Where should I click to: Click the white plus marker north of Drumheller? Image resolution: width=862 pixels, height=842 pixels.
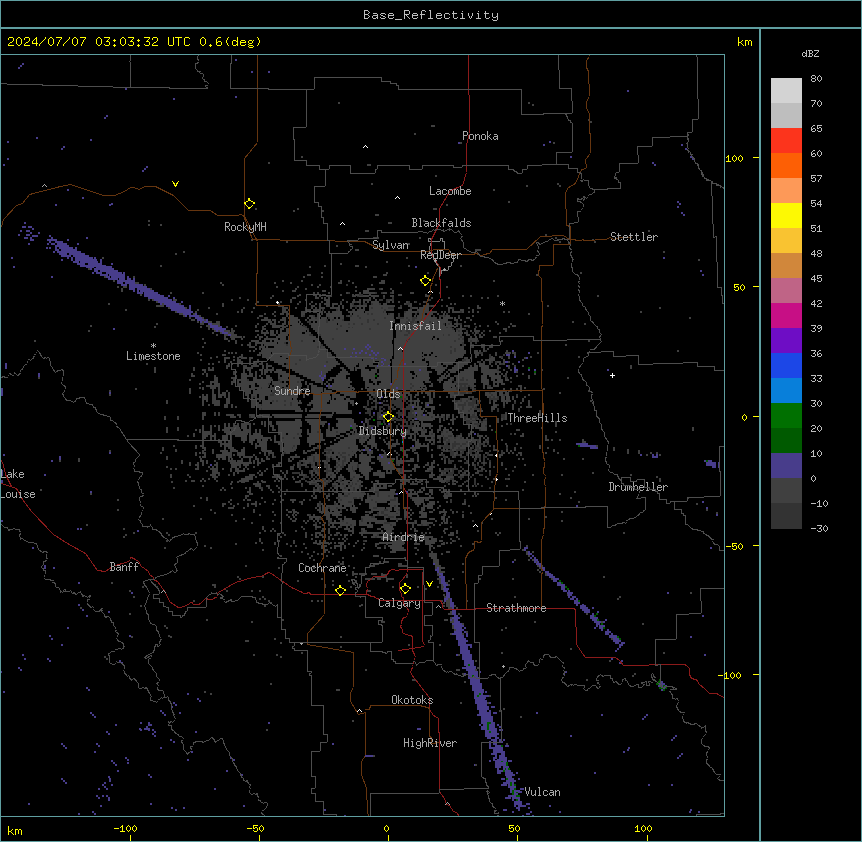coord(612,375)
